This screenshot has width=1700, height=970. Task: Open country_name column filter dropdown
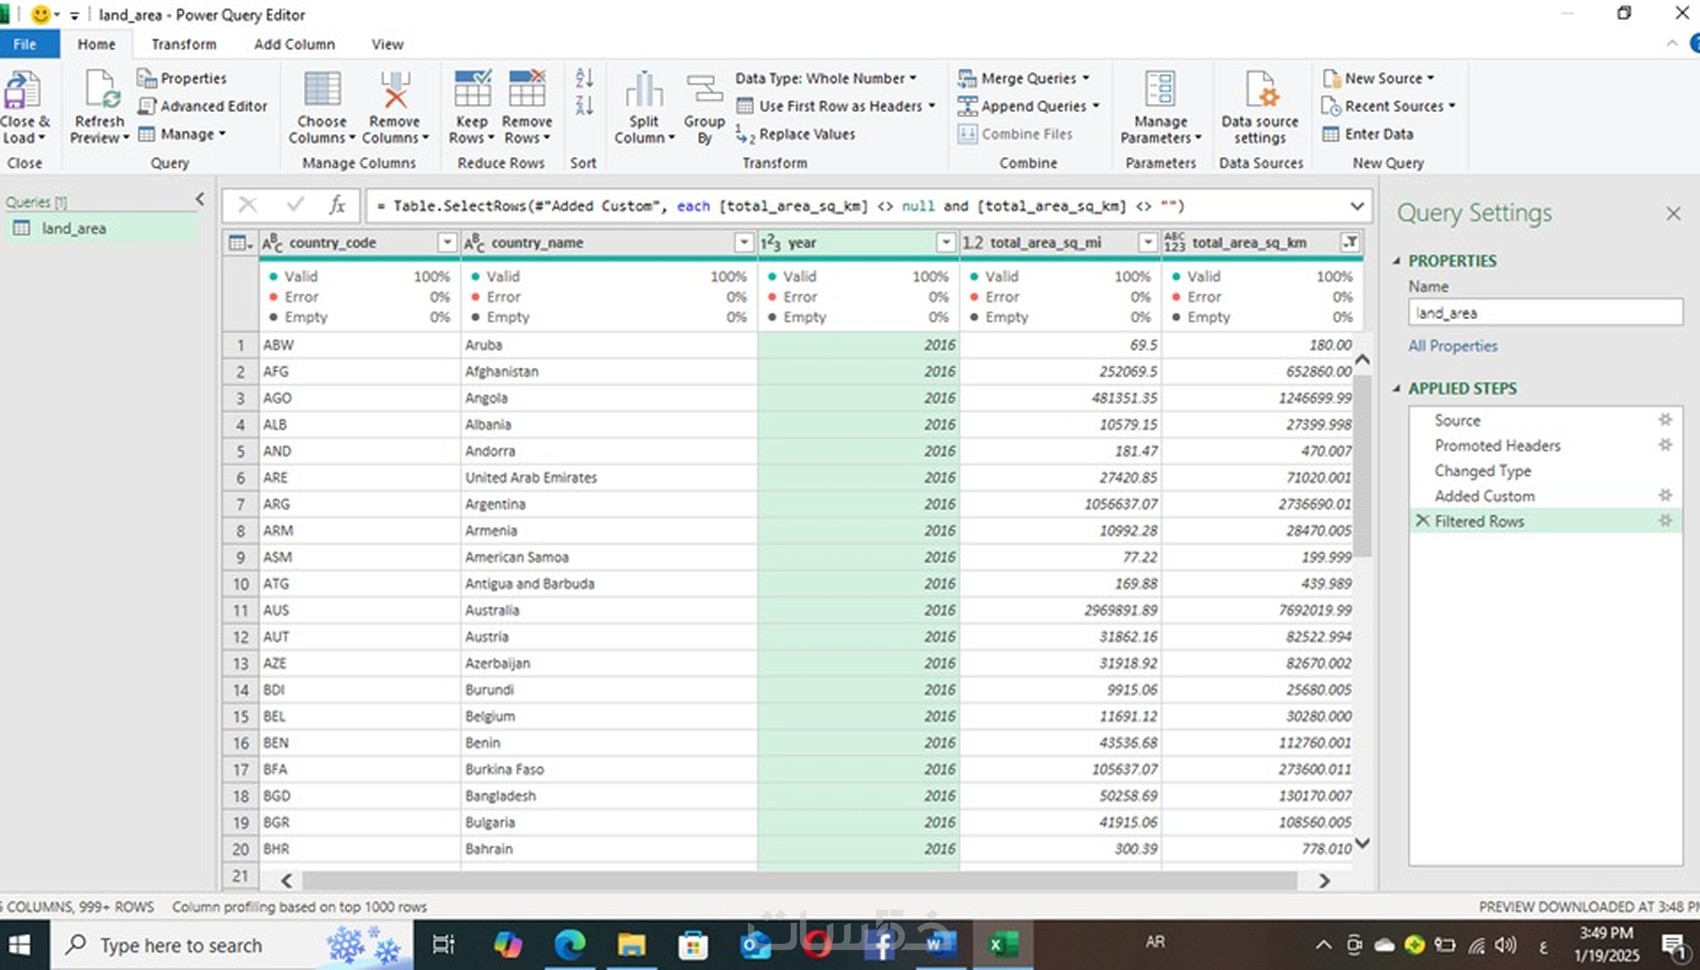click(x=743, y=243)
